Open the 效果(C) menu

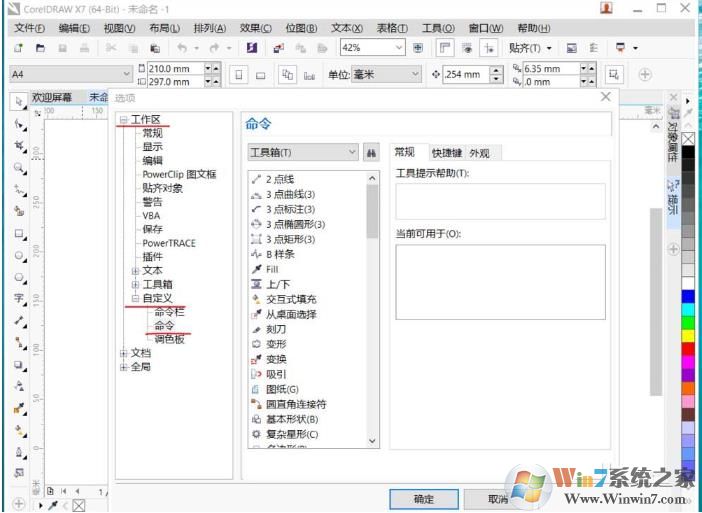click(255, 28)
